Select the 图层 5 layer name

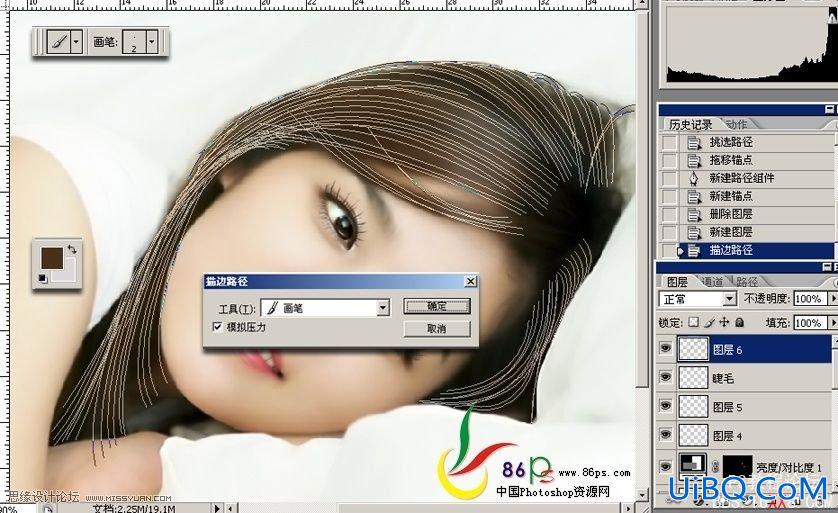(x=727, y=407)
